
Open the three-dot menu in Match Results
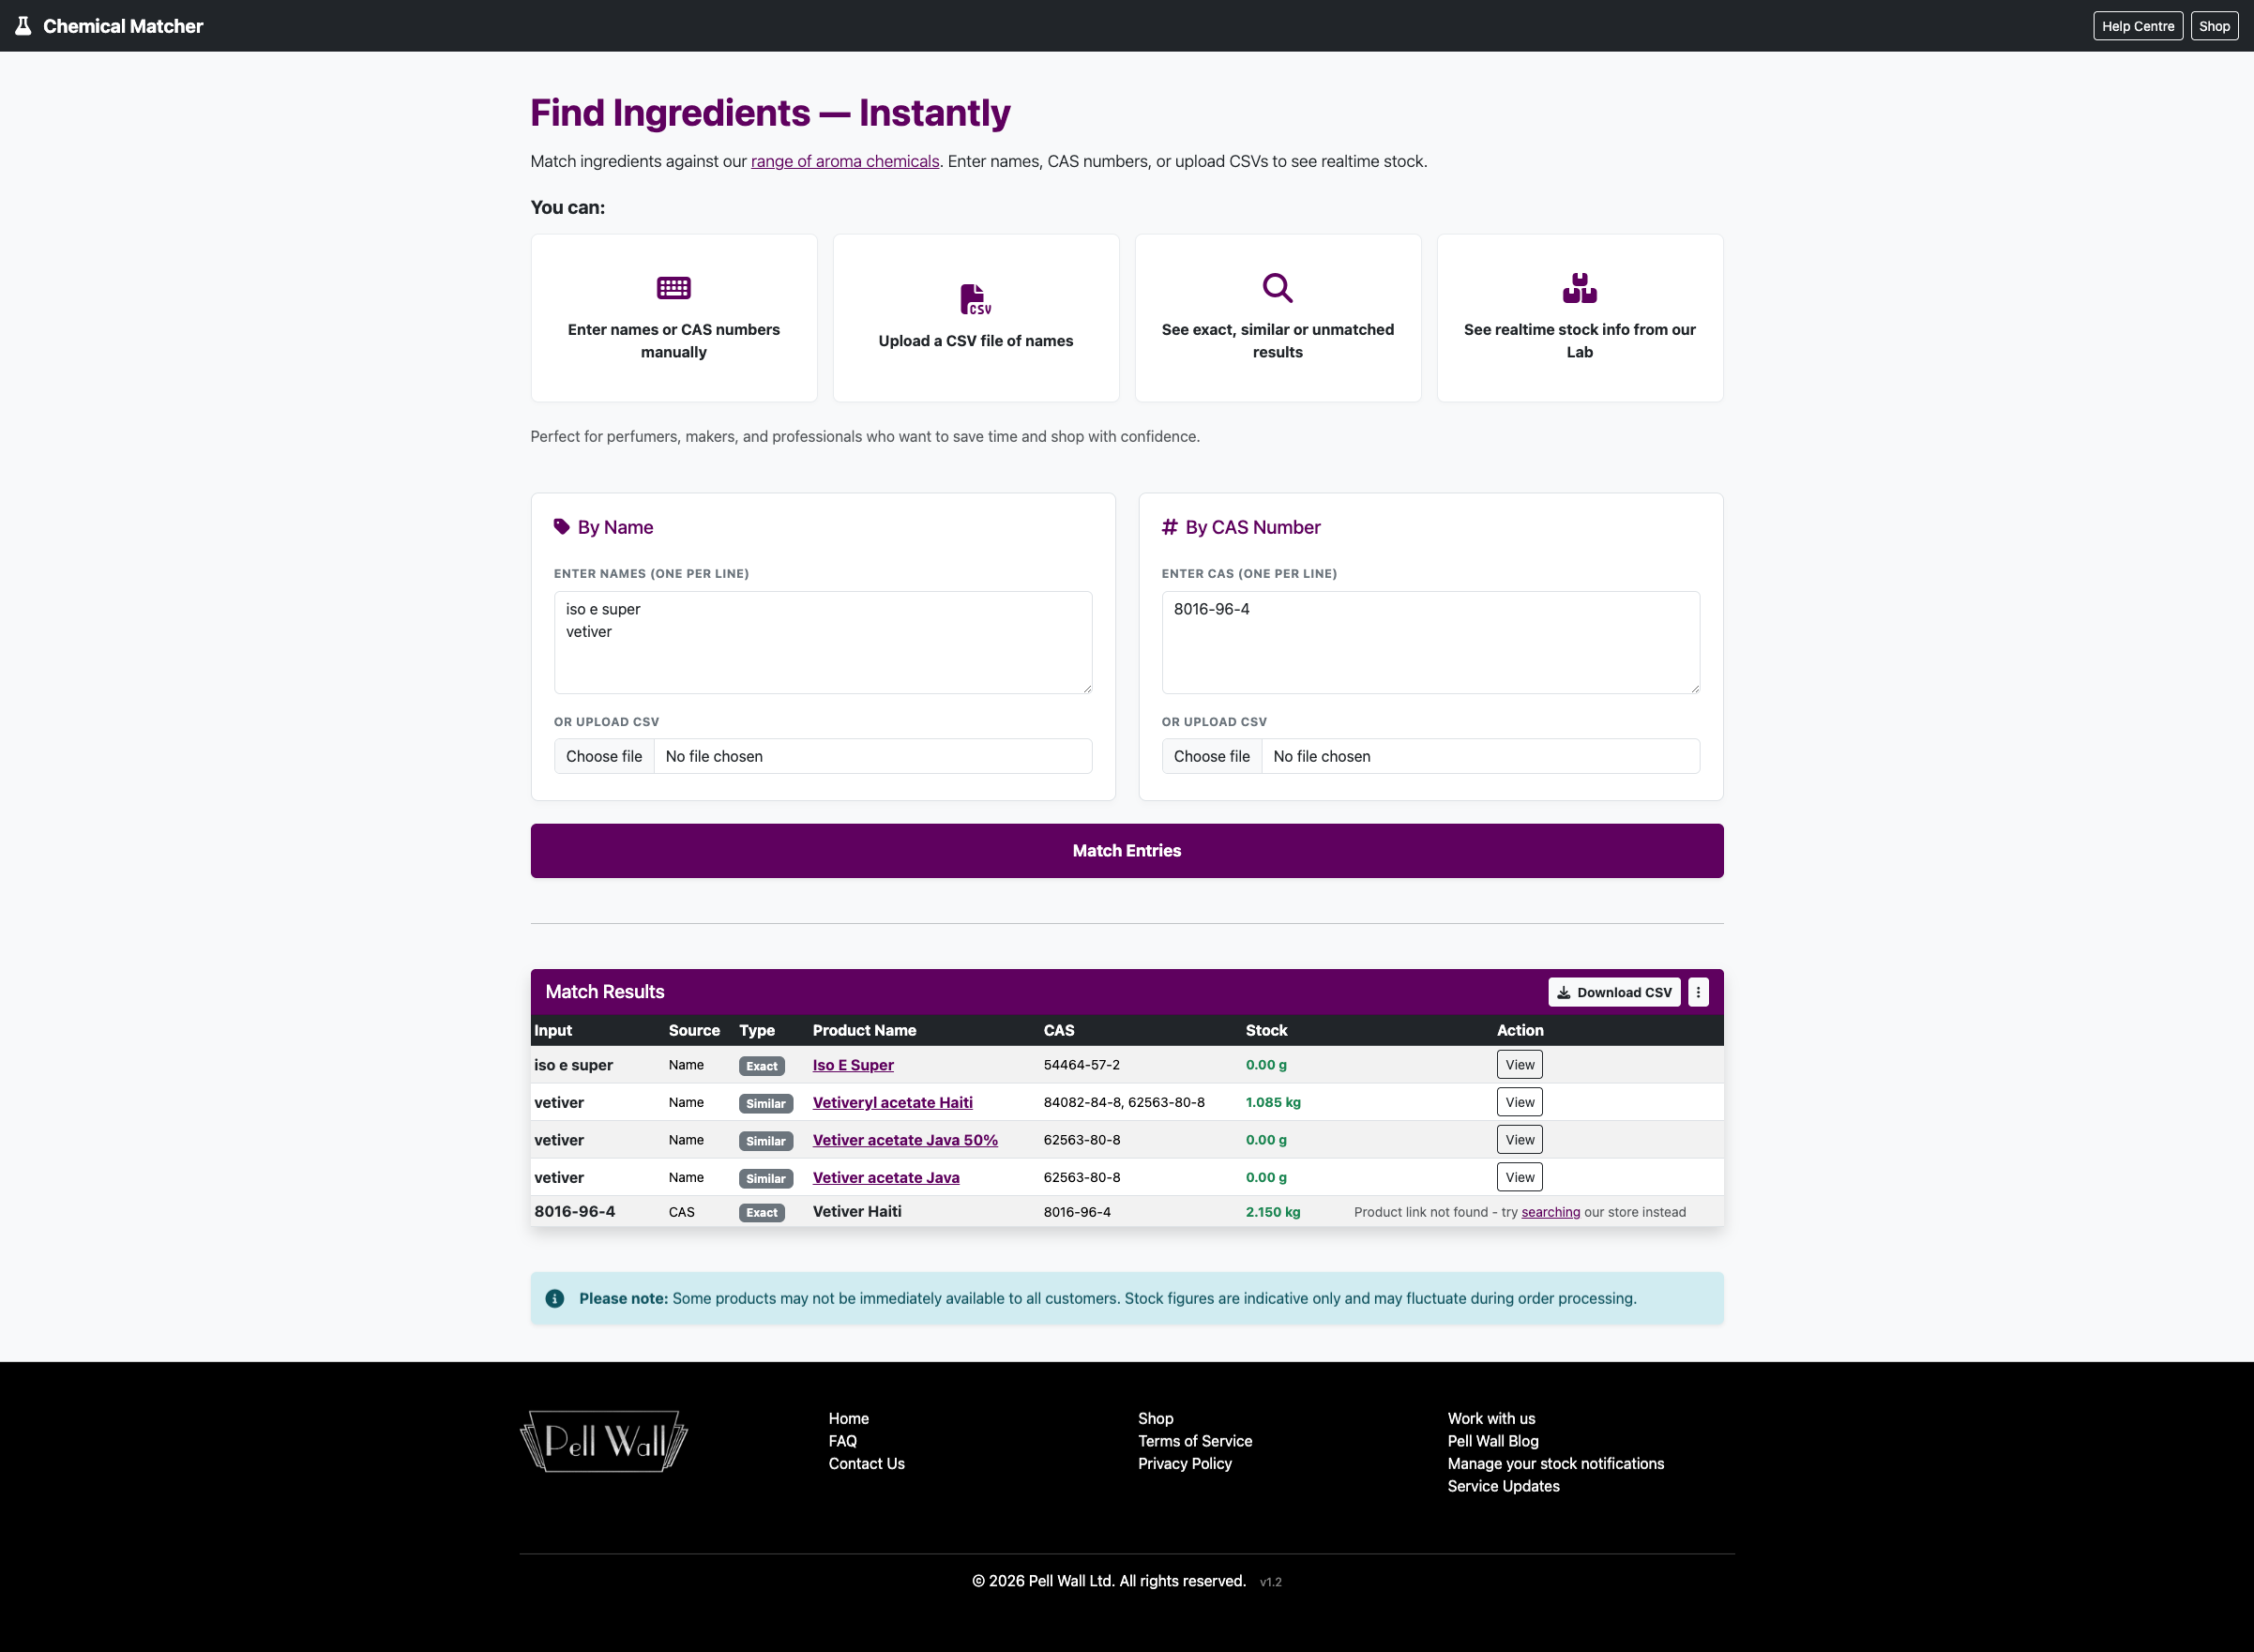pyautogui.click(x=1698, y=992)
